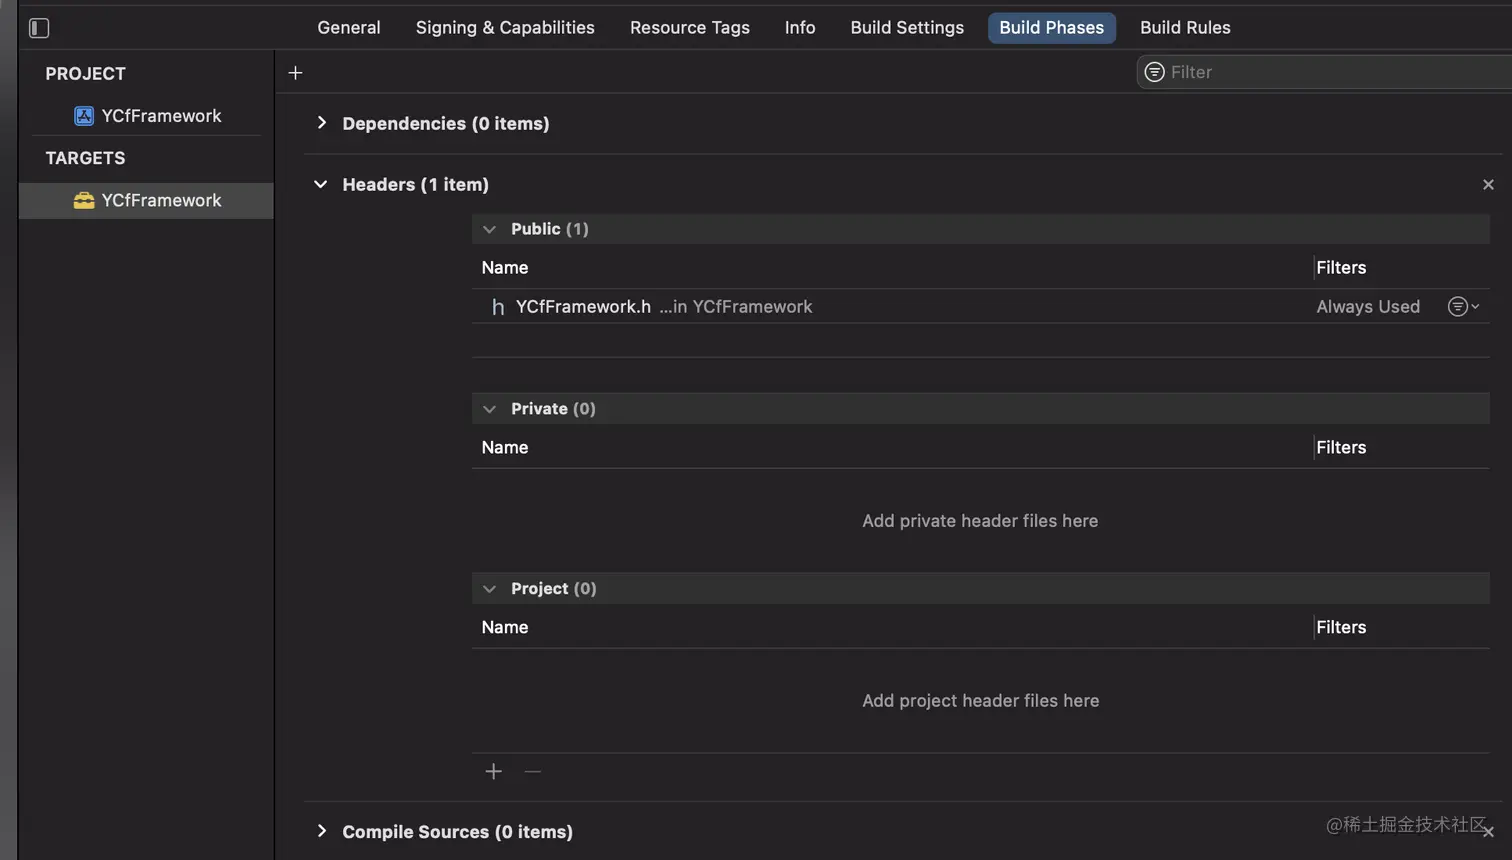
Task: Expand the Compile Sources (0 items) section
Action: pos(321,831)
